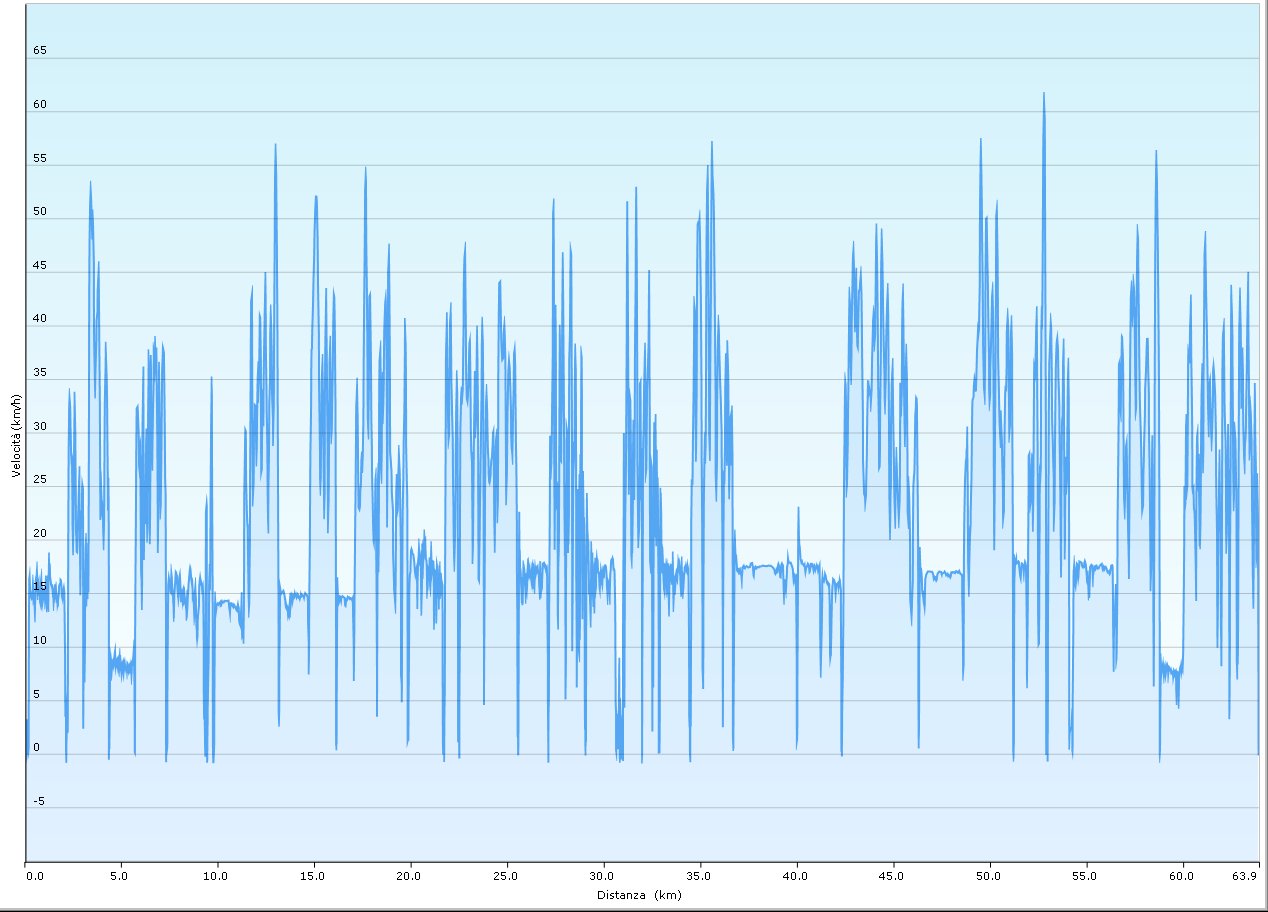Click the 40 label on speed axis
The image size is (1268, 912).
coord(40,318)
